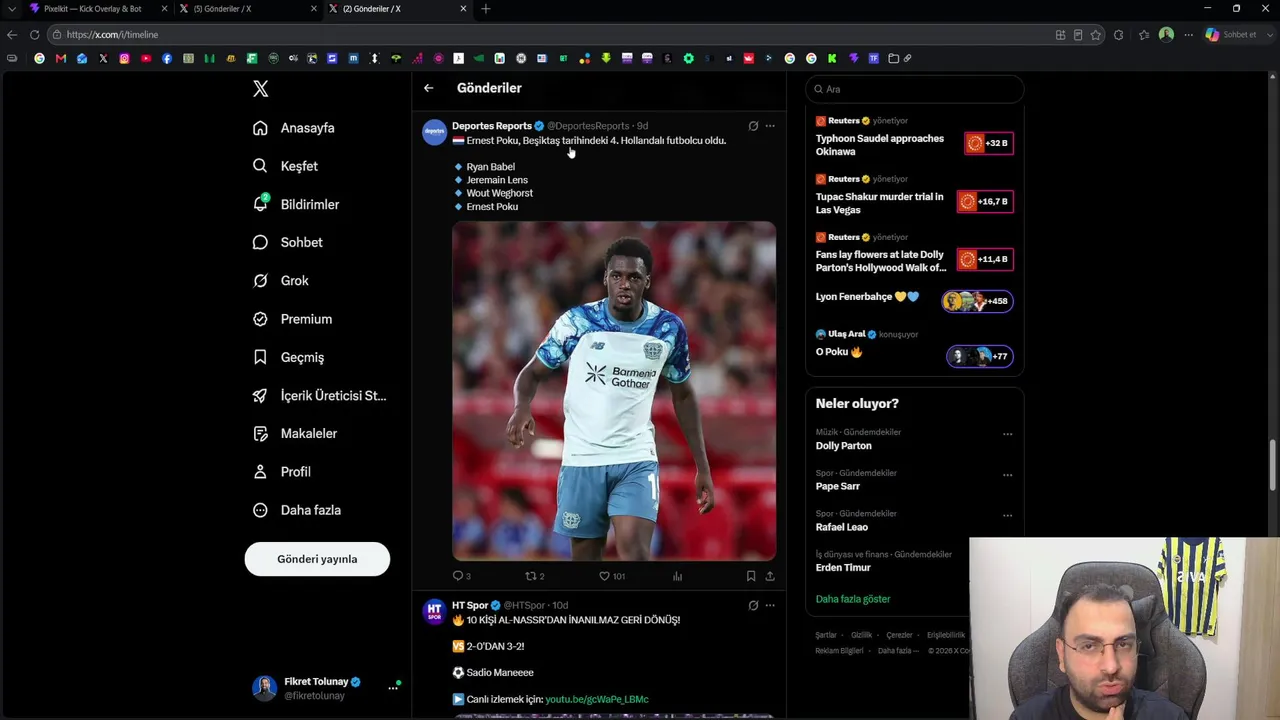Open the Premium page
This screenshot has width=1280, height=720.
tap(292, 319)
